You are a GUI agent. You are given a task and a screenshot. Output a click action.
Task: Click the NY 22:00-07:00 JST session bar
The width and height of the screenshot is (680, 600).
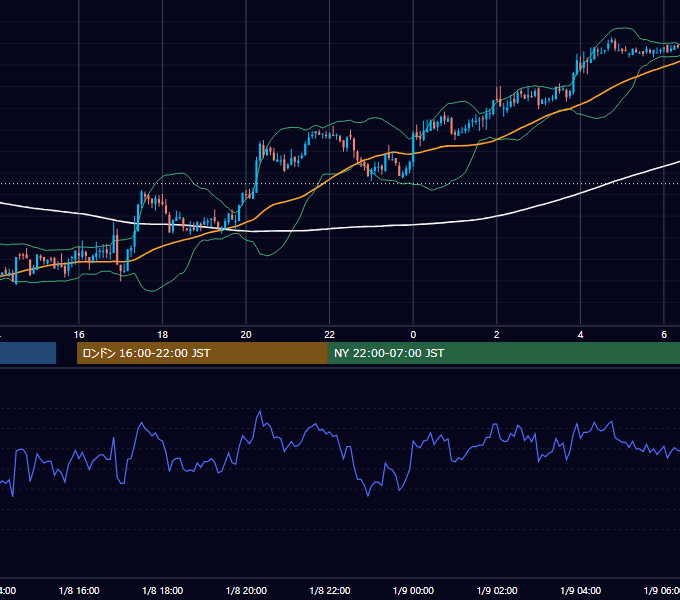click(x=503, y=353)
